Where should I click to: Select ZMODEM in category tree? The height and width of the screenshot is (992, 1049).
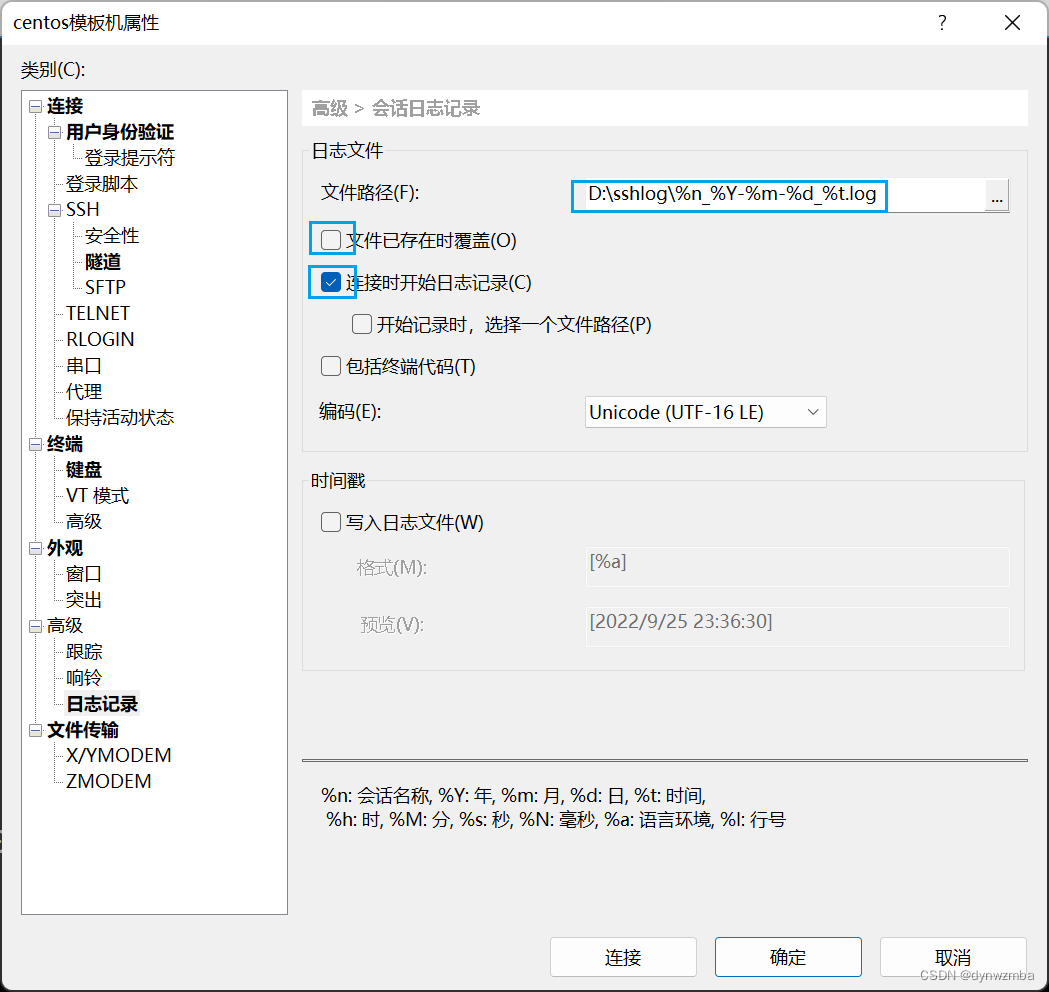pos(108,782)
